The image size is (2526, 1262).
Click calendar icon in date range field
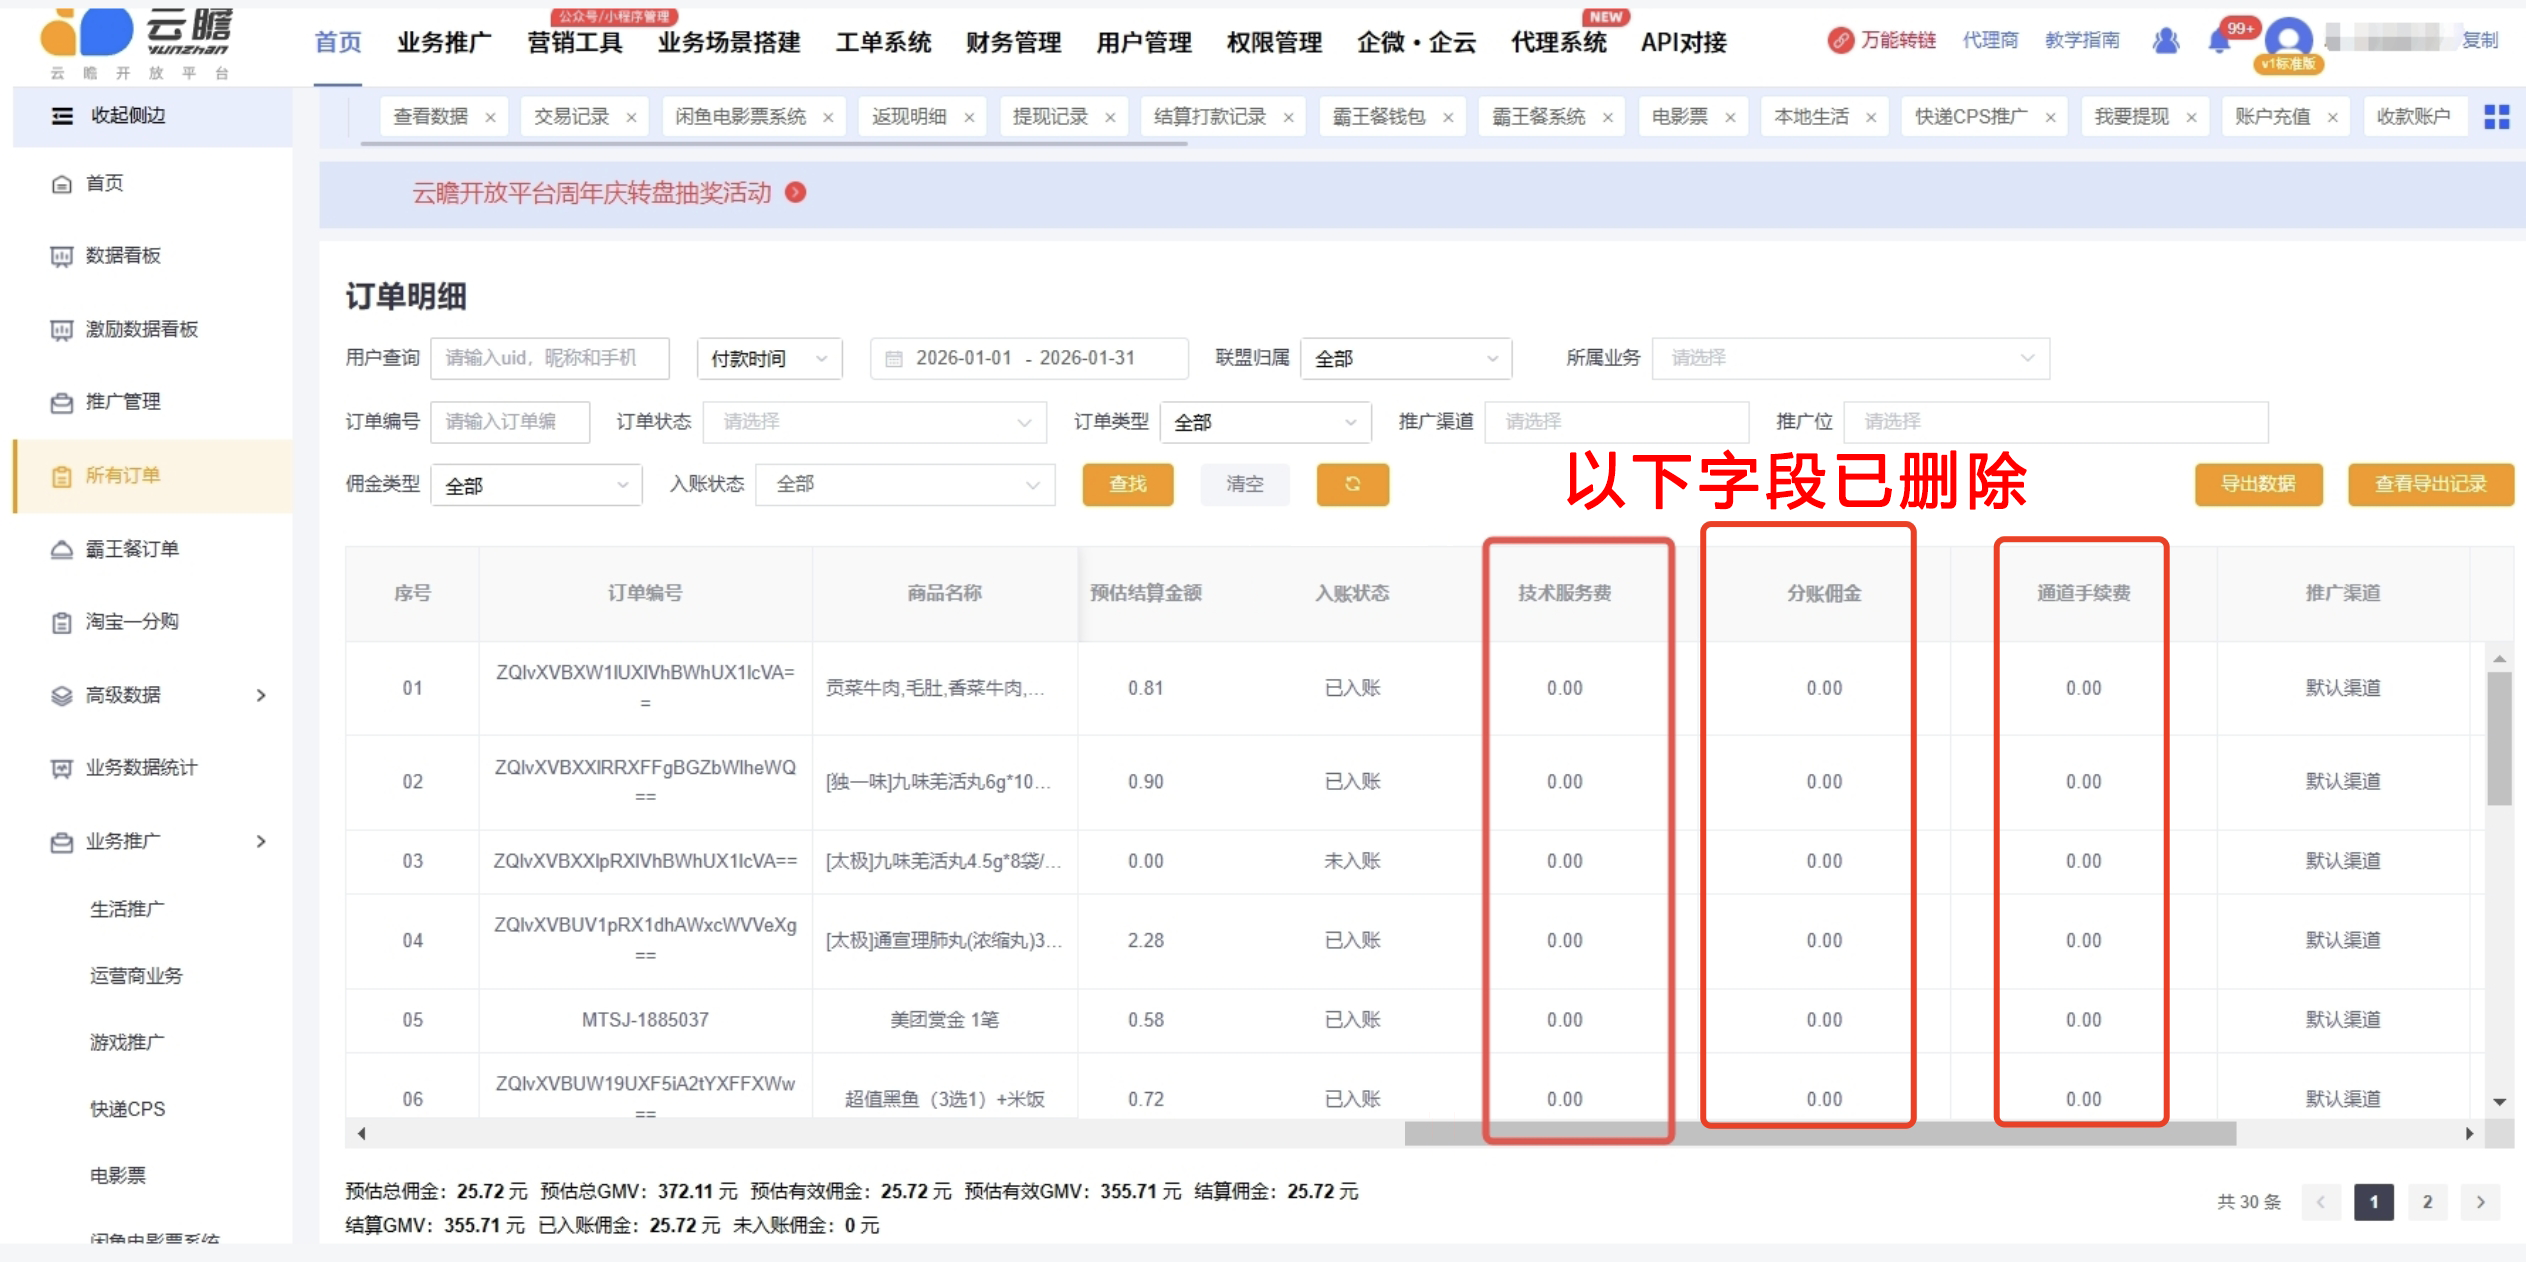(894, 359)
